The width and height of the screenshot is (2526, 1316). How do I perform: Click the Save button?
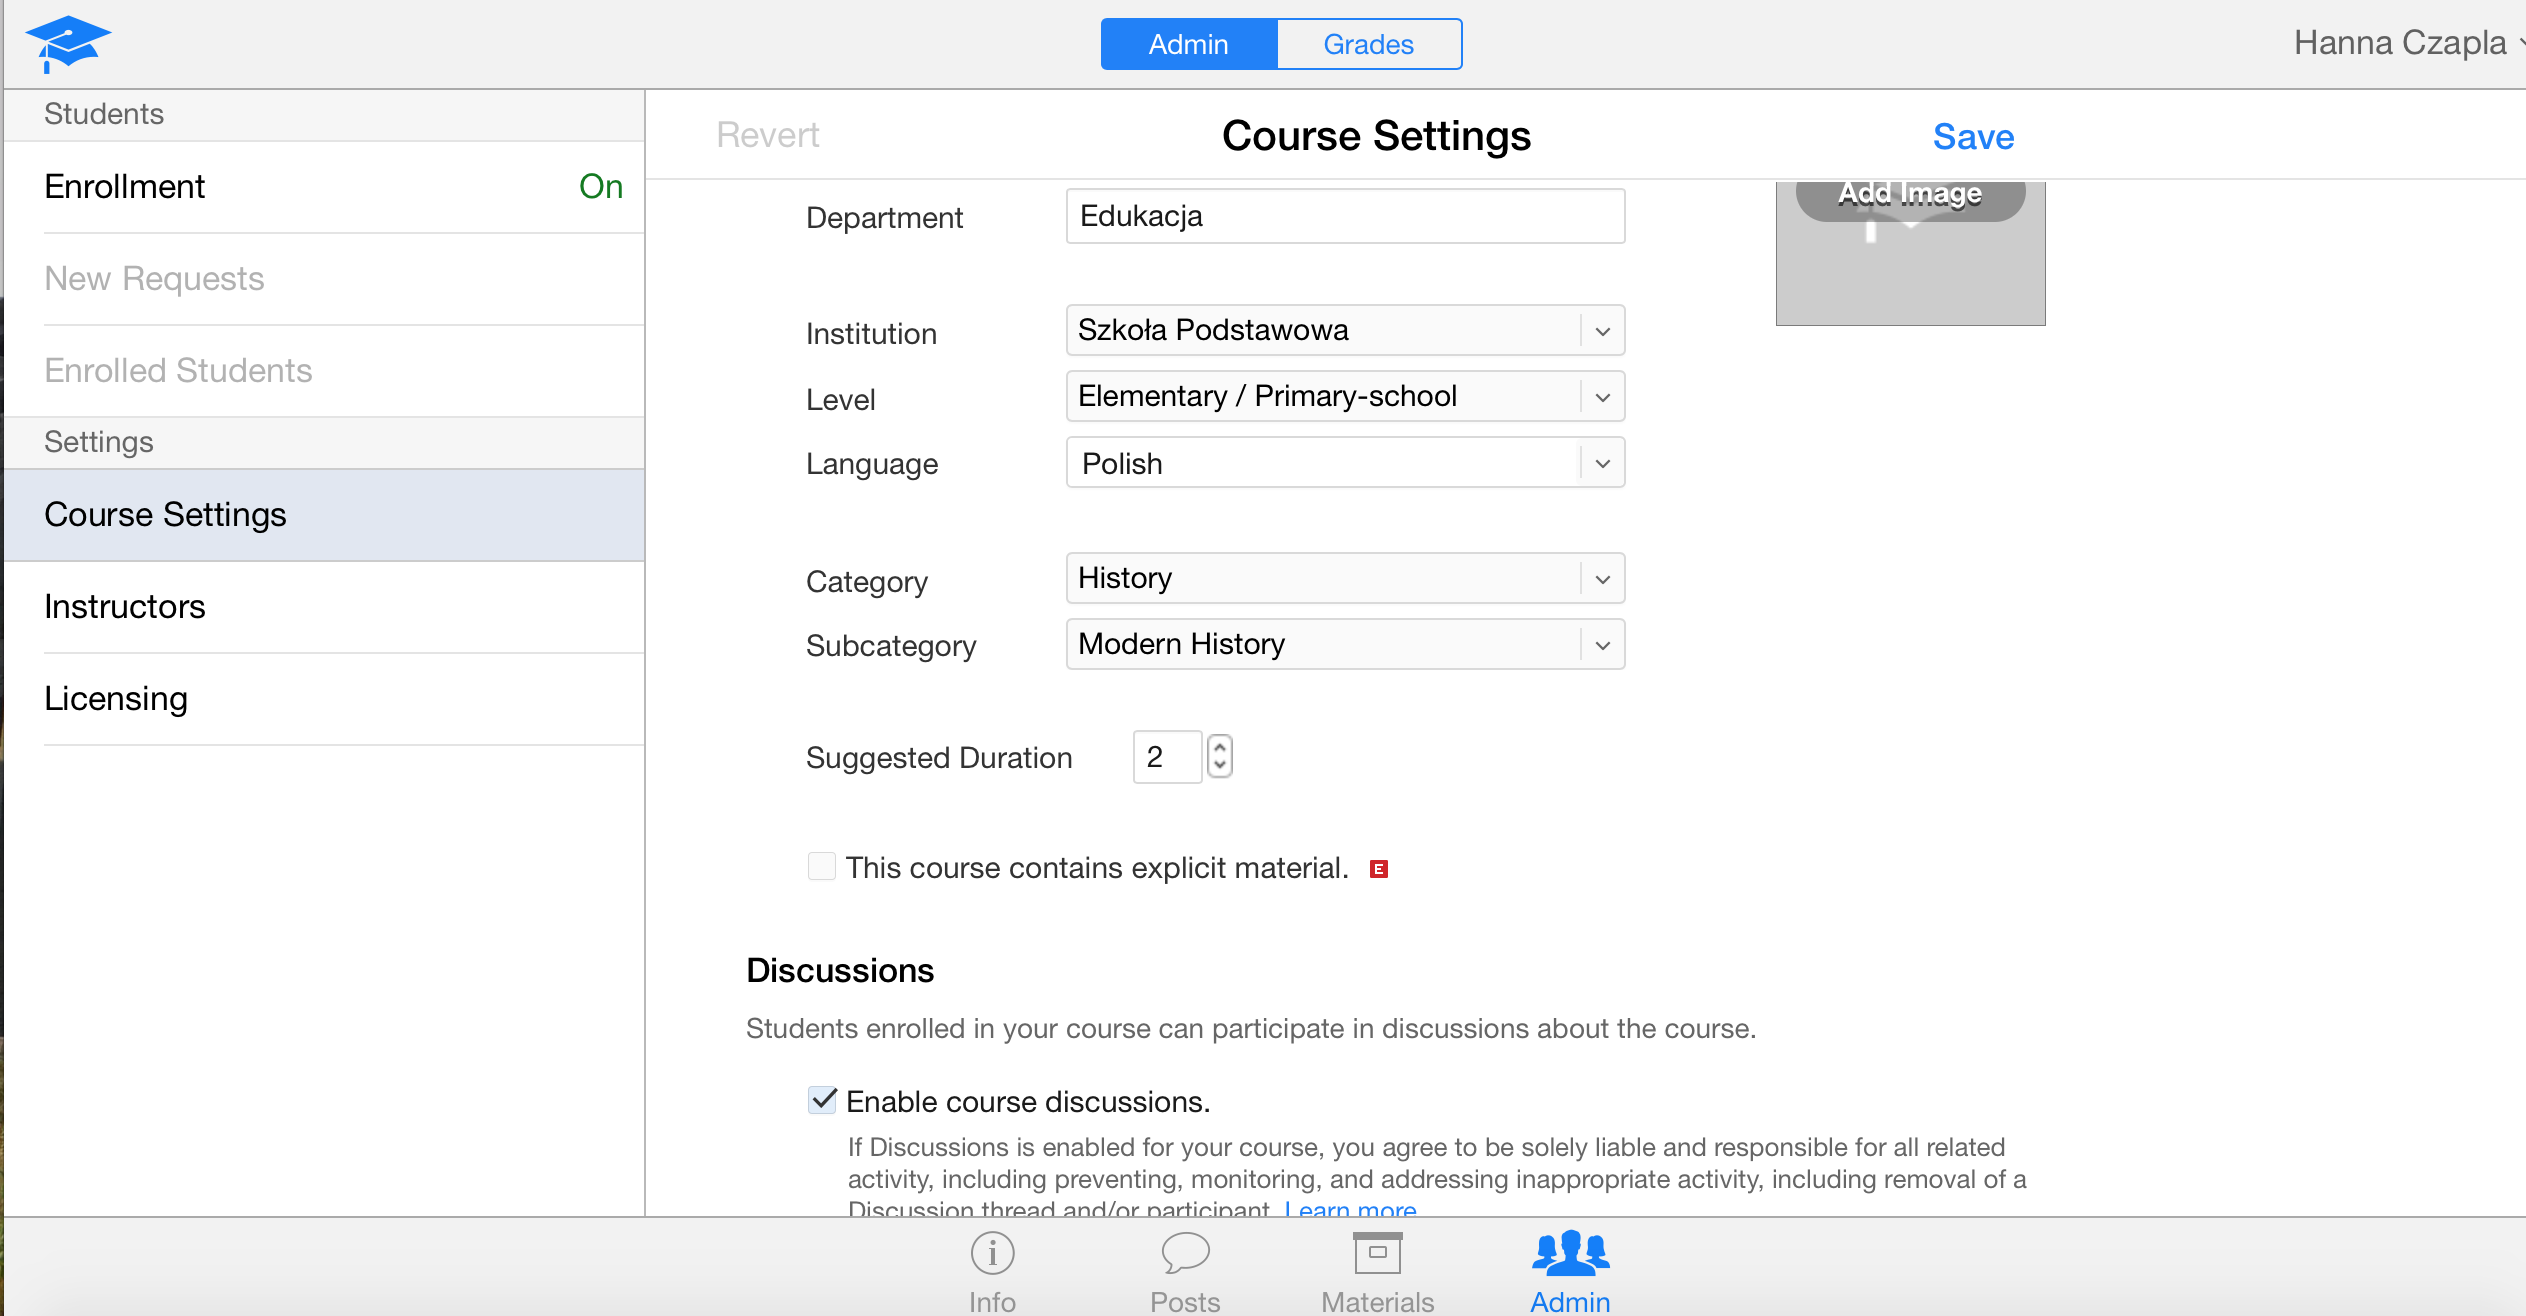click(x=1972, y=137)
